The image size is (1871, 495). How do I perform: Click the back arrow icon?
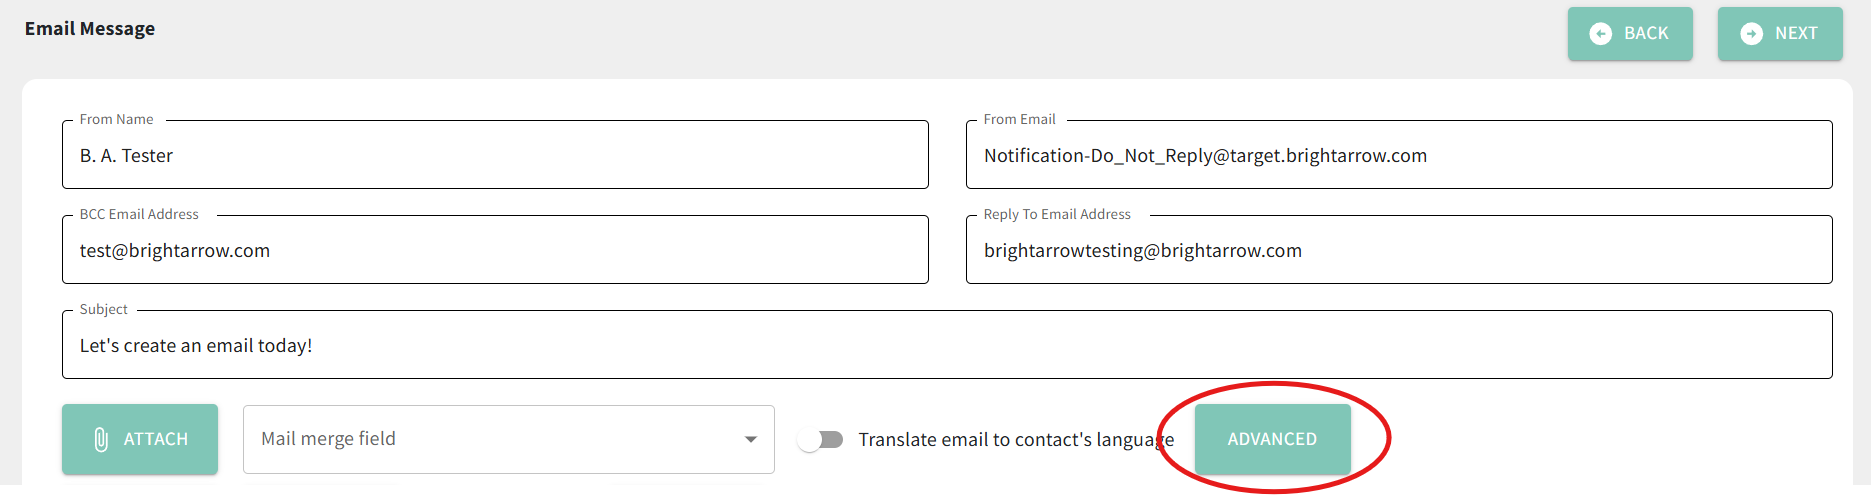pyautogui.click(x=1601, y=33)
